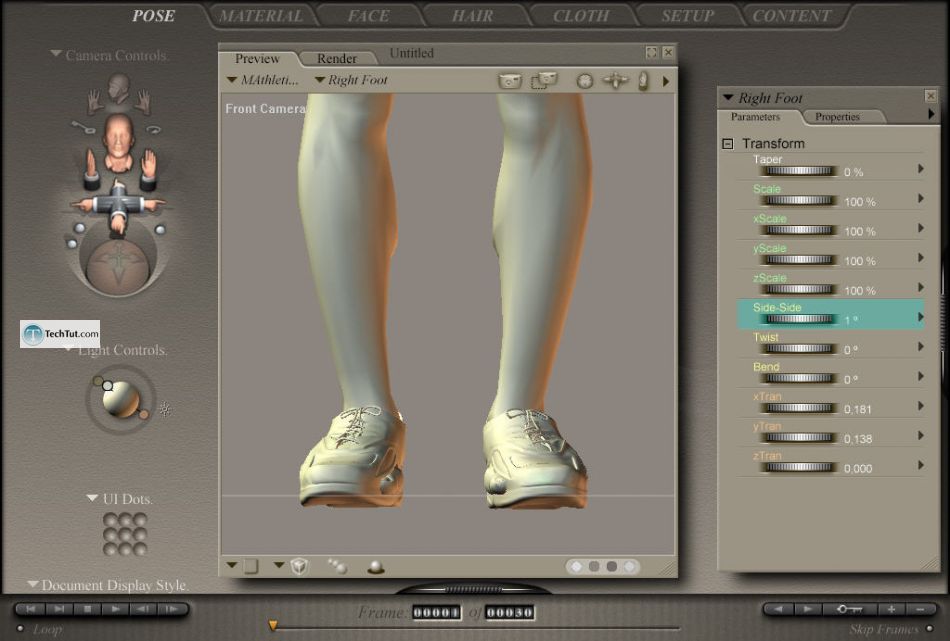Toggle the Skip Frames option
The width and height of the screenshot is (950, 641).
coord(929,629)
